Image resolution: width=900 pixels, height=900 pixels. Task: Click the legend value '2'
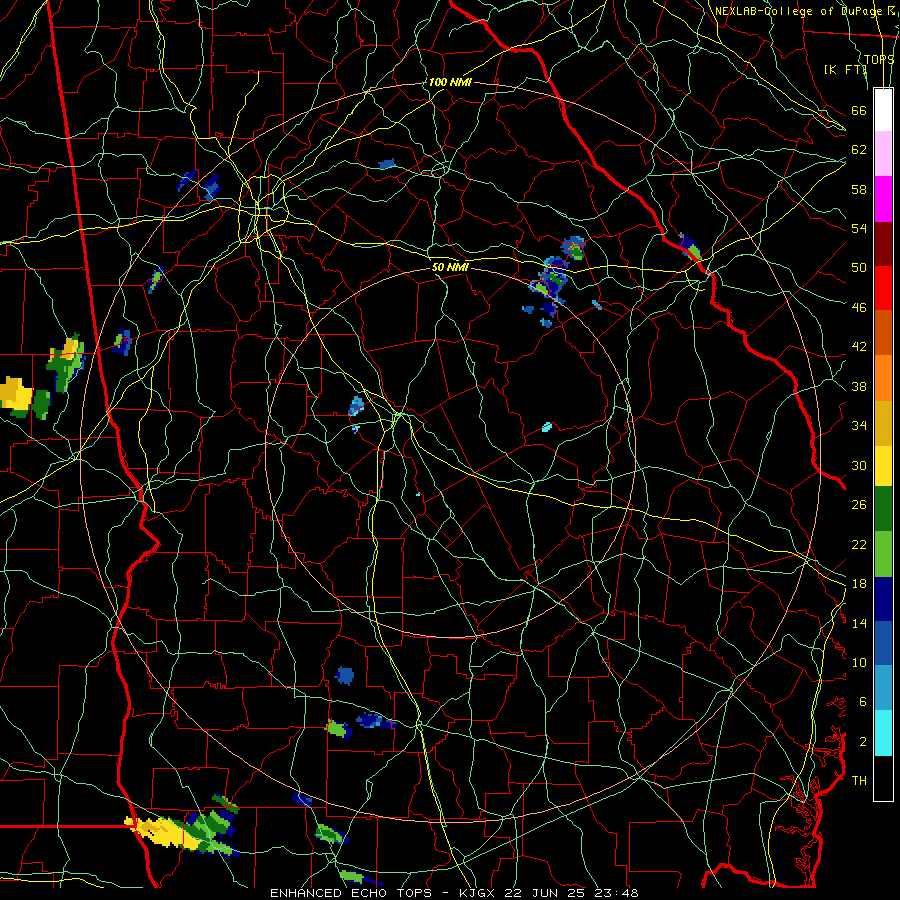[x=863, y=742]
